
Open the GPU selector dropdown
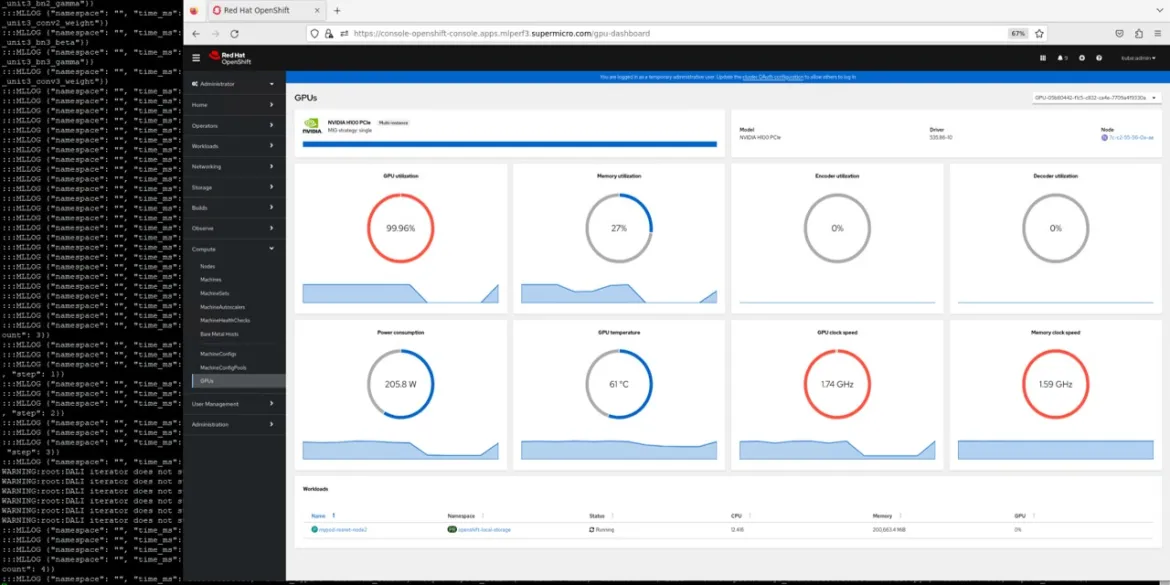coord(1096,98)
